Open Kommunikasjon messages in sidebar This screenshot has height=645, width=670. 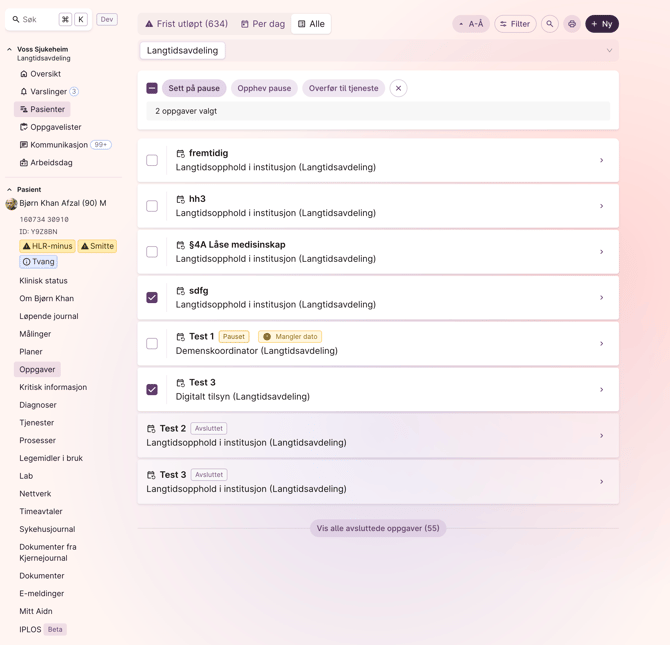pyautogui.click(x=58, y=145)
